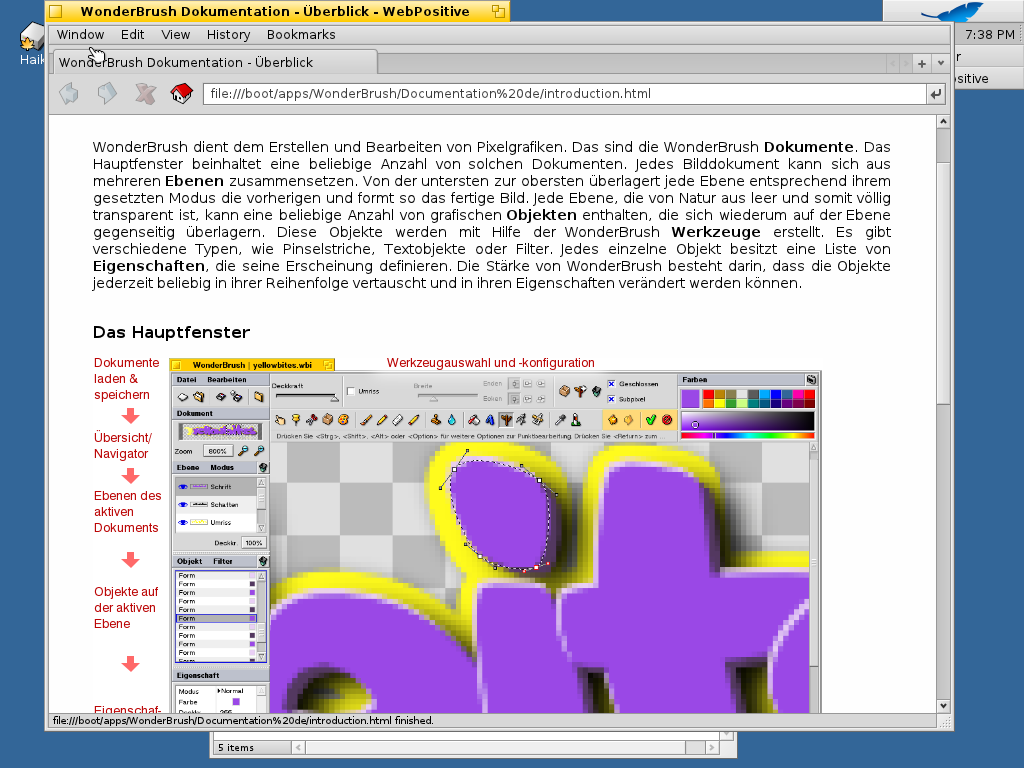Go to the home page via house icon
This screenshot has width=1024, height=768.
(x=182, y=94)
